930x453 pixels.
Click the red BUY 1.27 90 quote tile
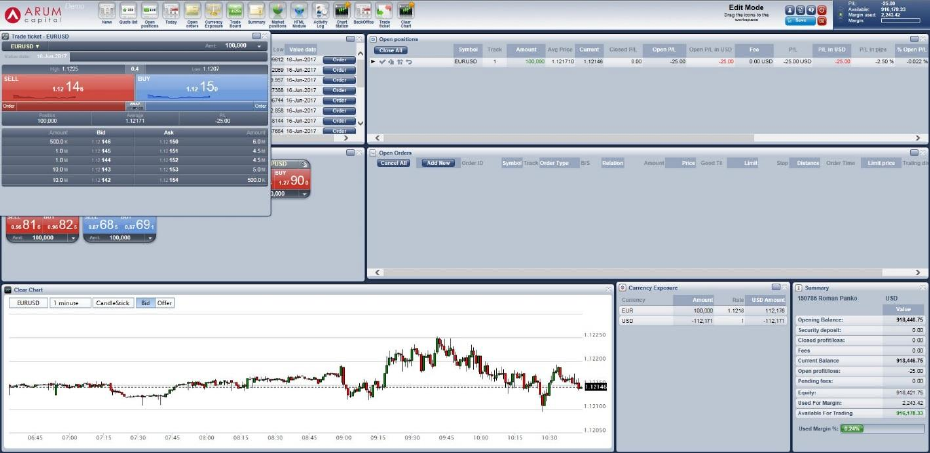click(291, 179)
